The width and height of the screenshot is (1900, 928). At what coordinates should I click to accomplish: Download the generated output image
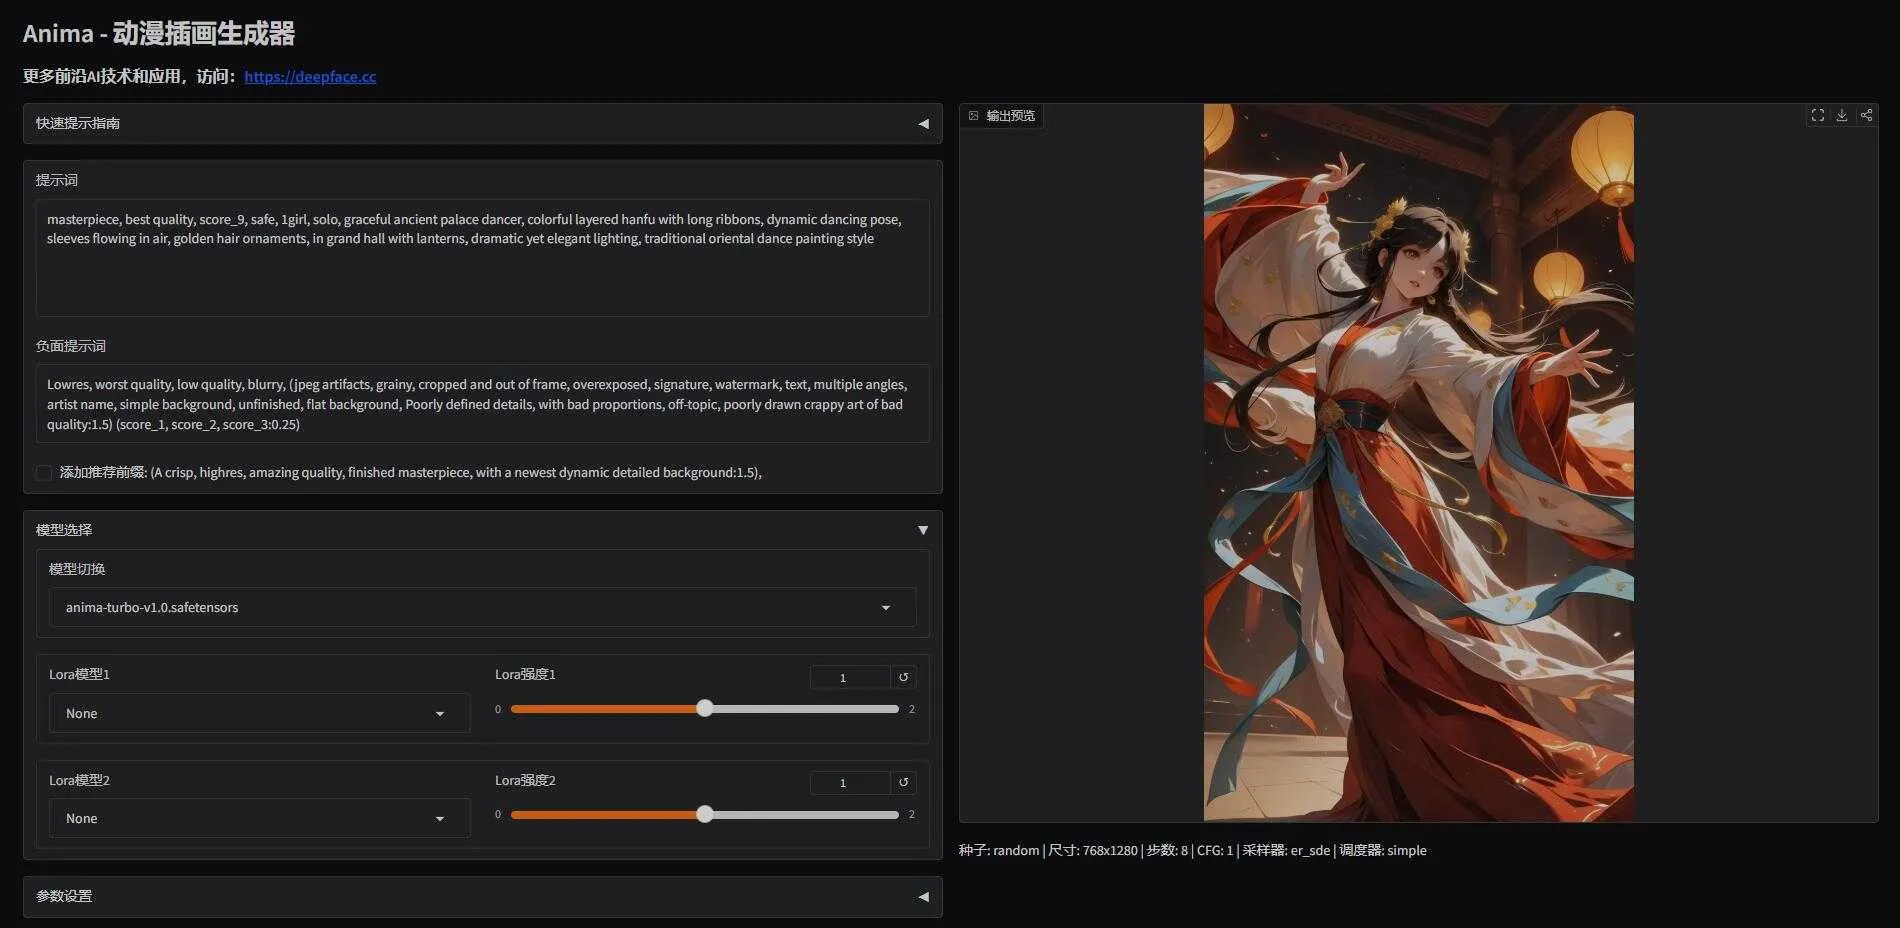tap(1841, 115)
